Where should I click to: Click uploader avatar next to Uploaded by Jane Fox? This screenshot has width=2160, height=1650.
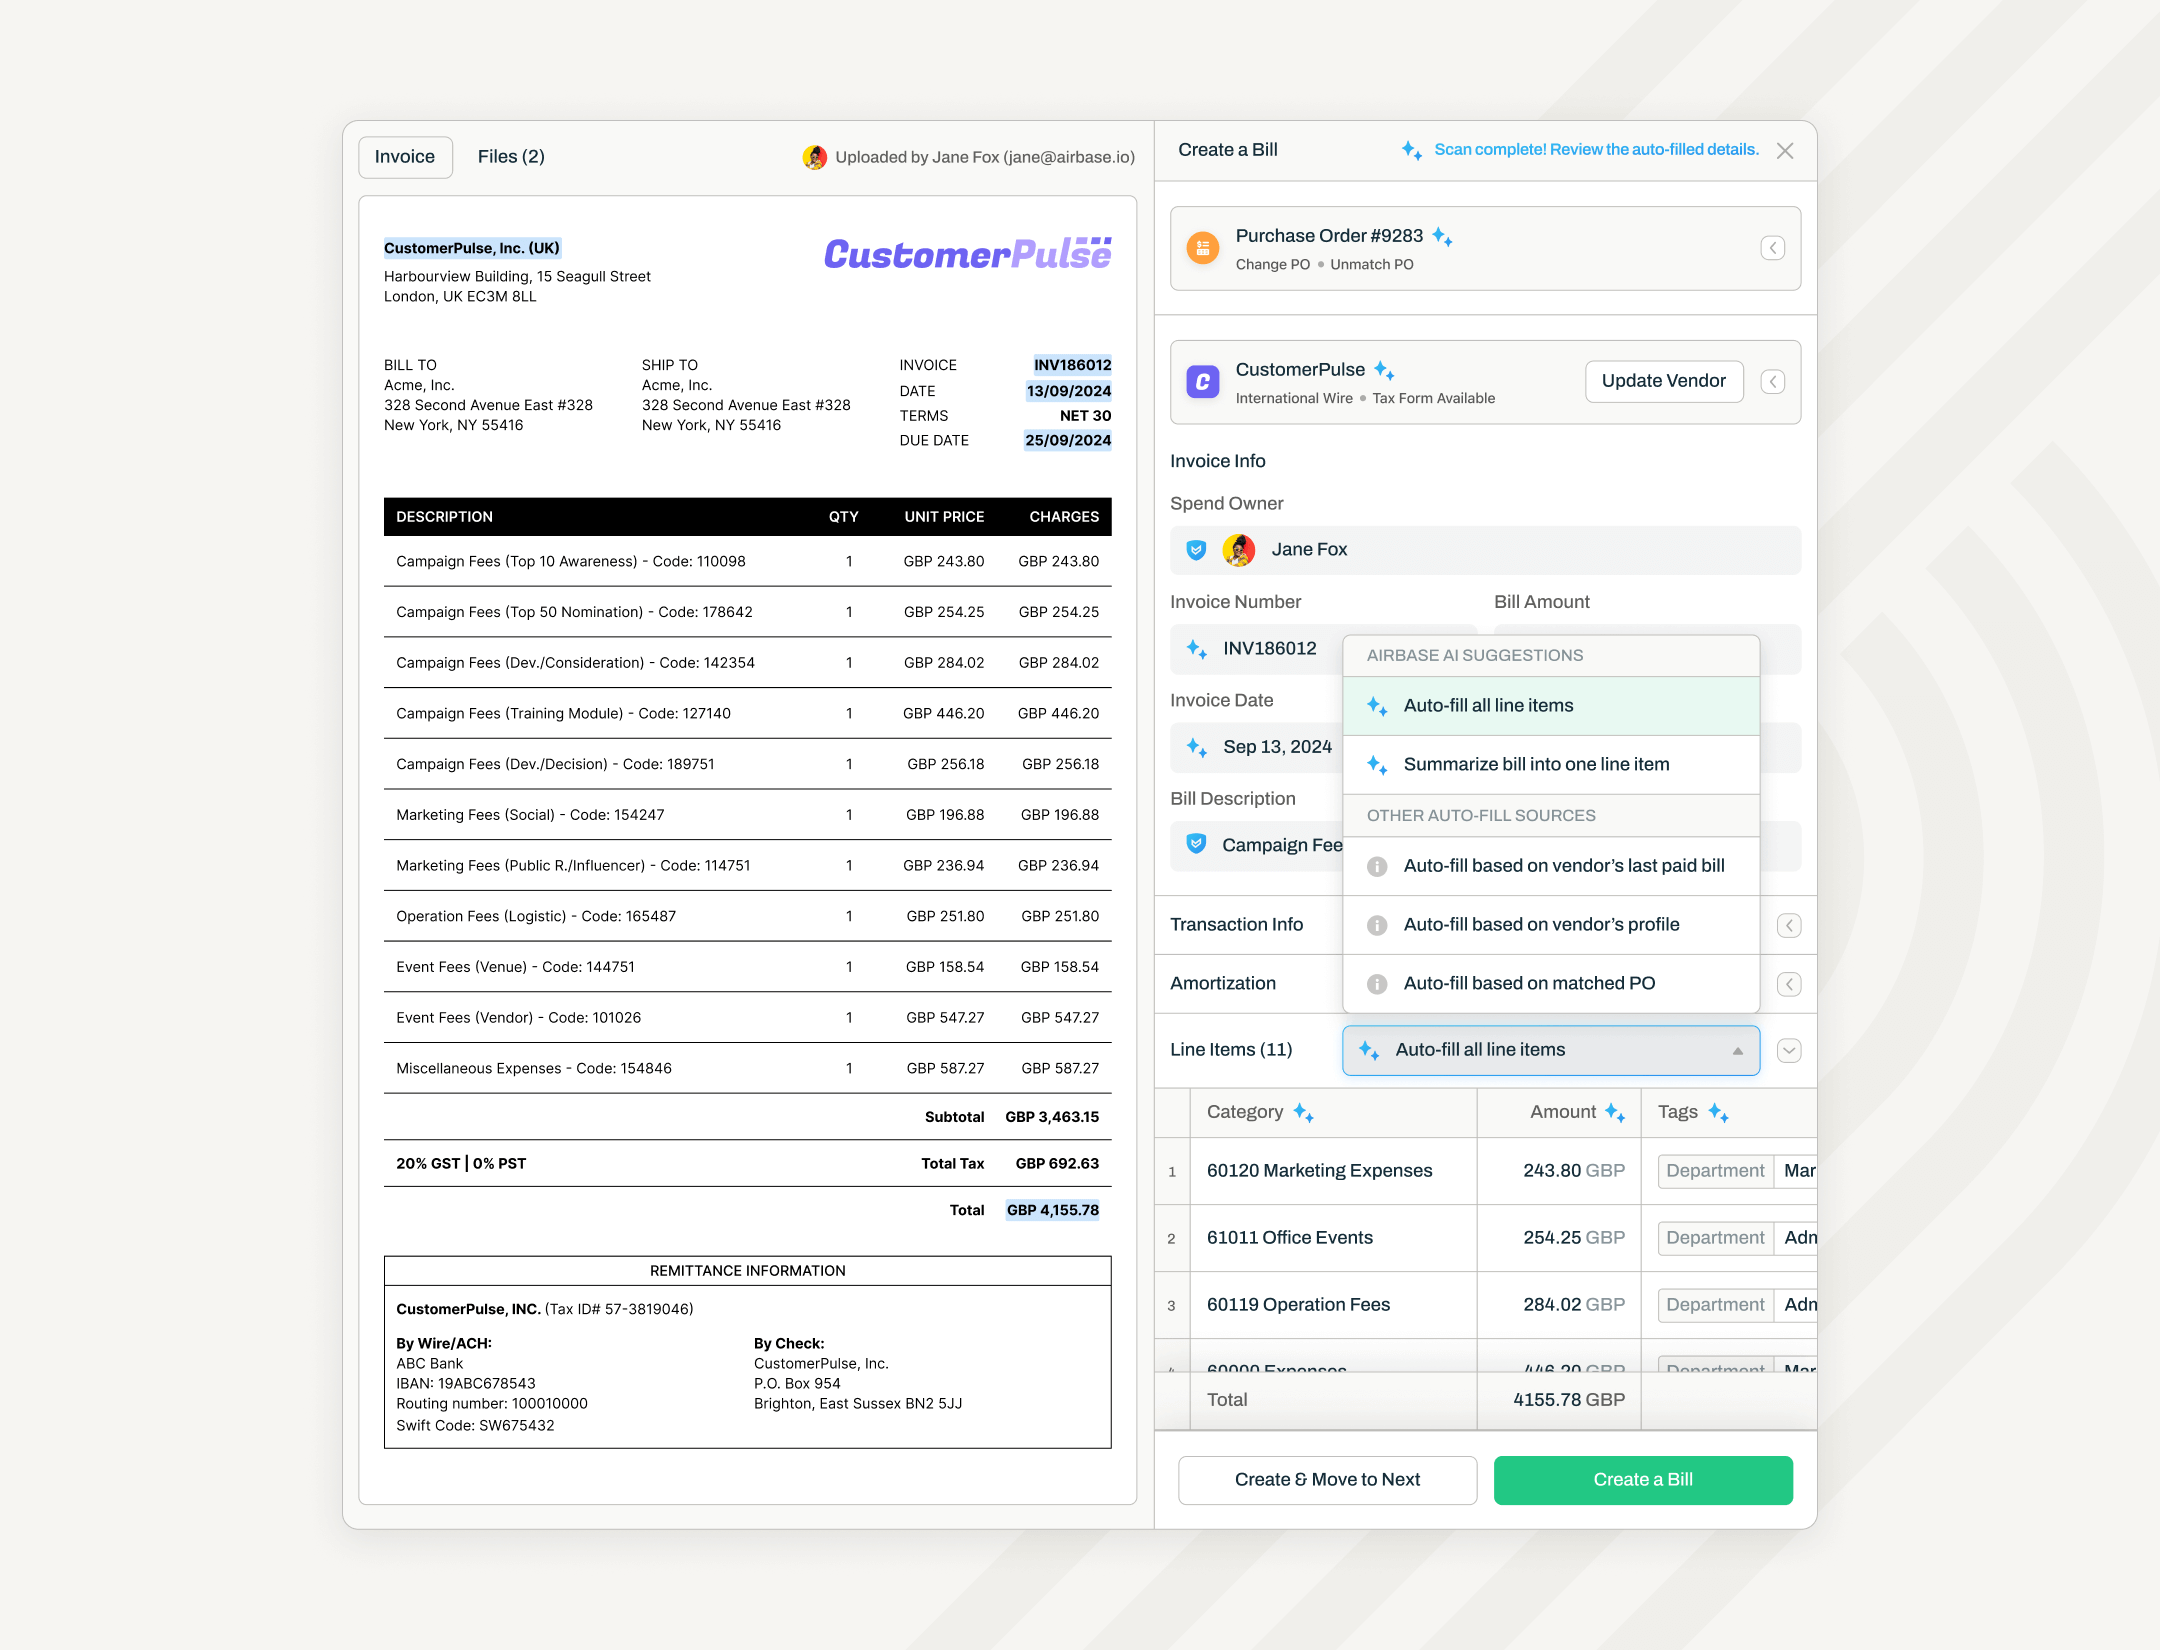(x=815, y=158)
